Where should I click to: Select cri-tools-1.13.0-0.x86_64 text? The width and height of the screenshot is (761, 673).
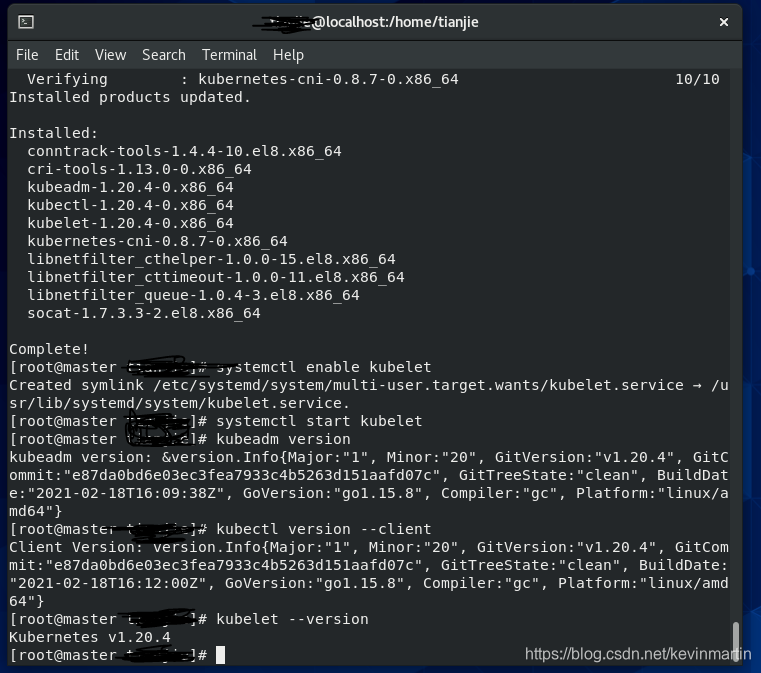pyautogui.click(x=139, y=169)
